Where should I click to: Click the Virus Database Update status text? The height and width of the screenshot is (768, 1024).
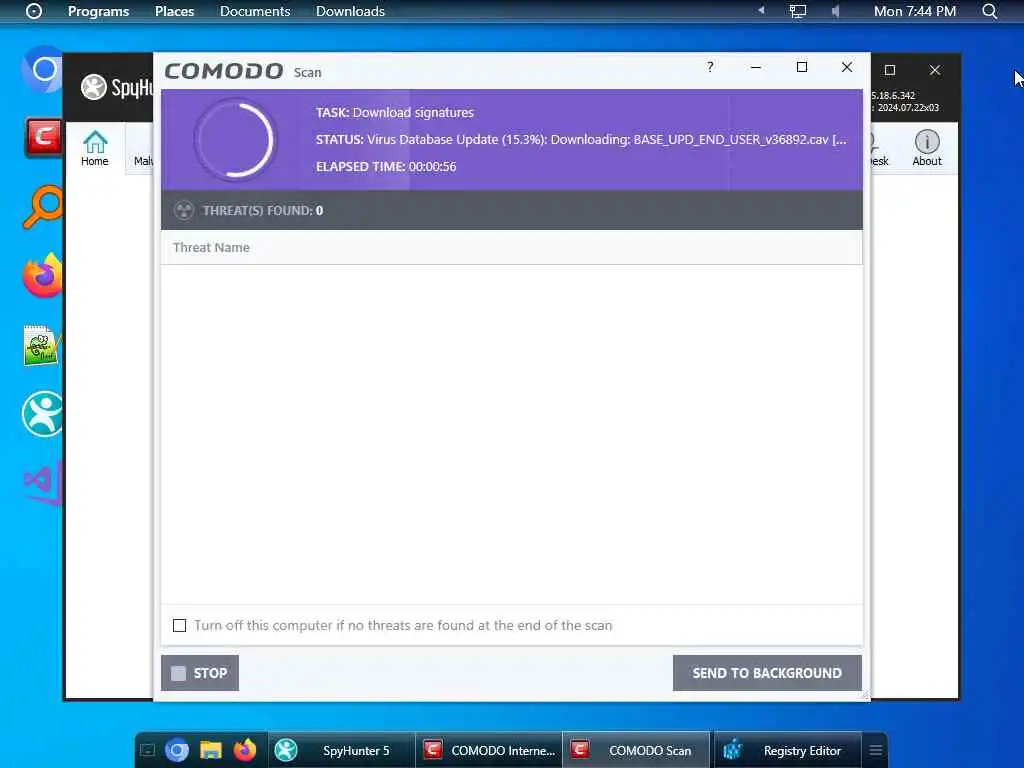pyautogui.click(x=581, y=139)
